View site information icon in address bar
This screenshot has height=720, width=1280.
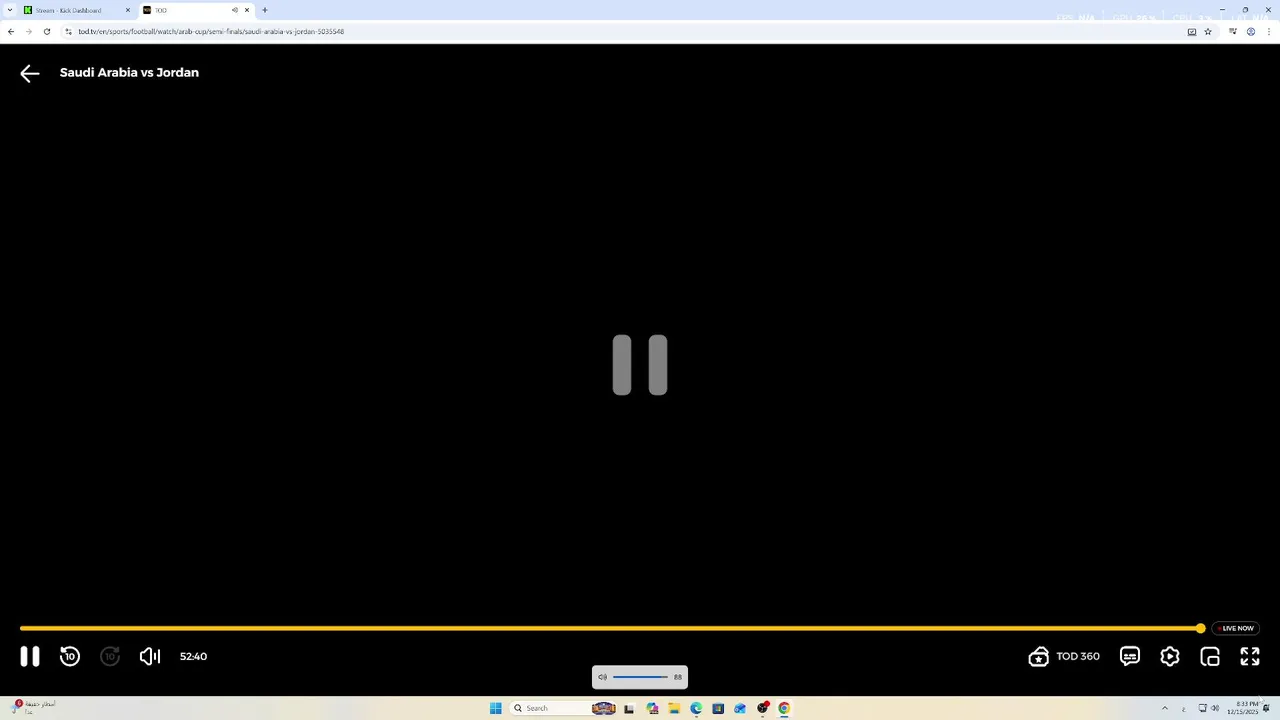[x=68, y=31]
